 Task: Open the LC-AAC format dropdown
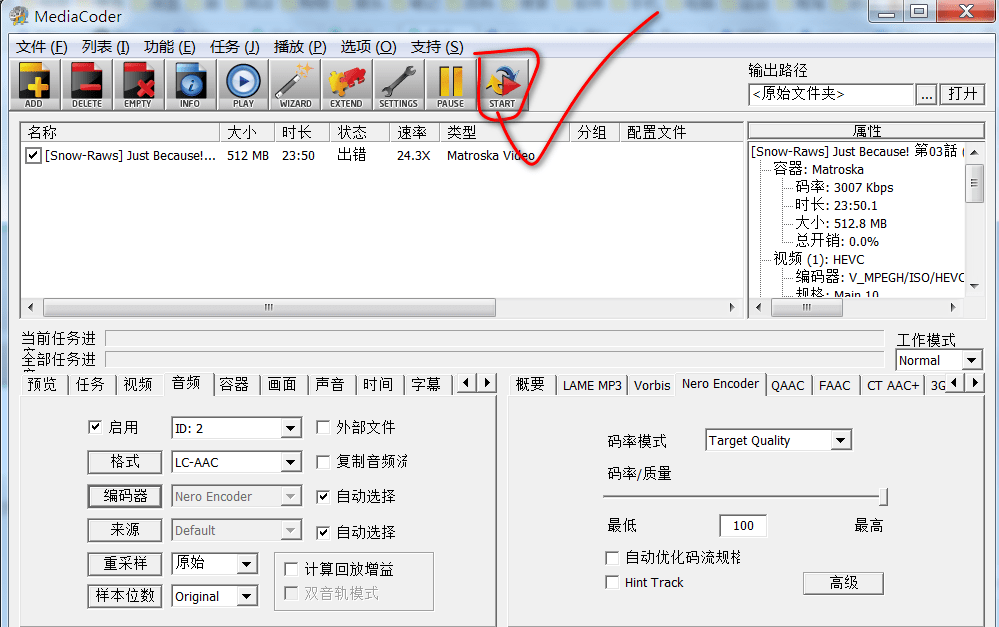pos(236,462)
